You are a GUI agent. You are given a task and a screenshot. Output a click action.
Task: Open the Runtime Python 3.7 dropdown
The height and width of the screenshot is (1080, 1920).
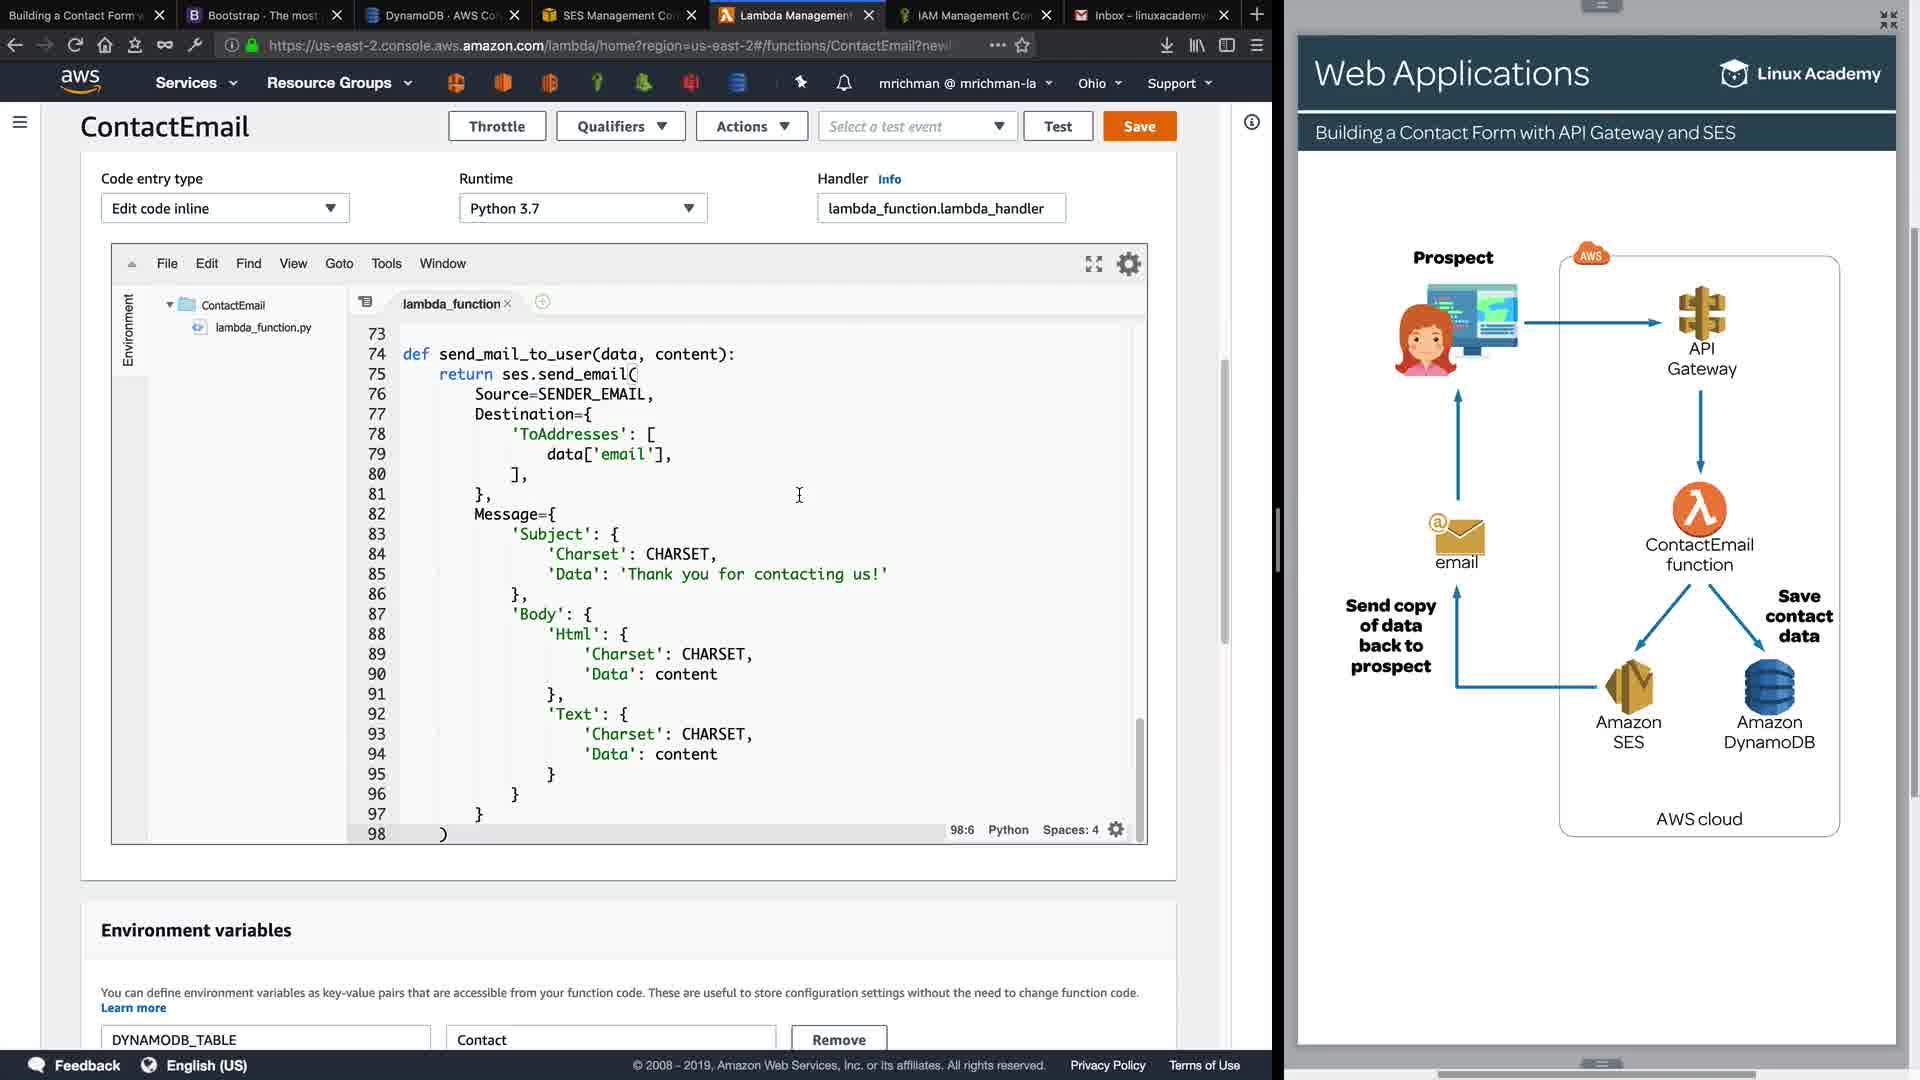click(x=582, y=208)
